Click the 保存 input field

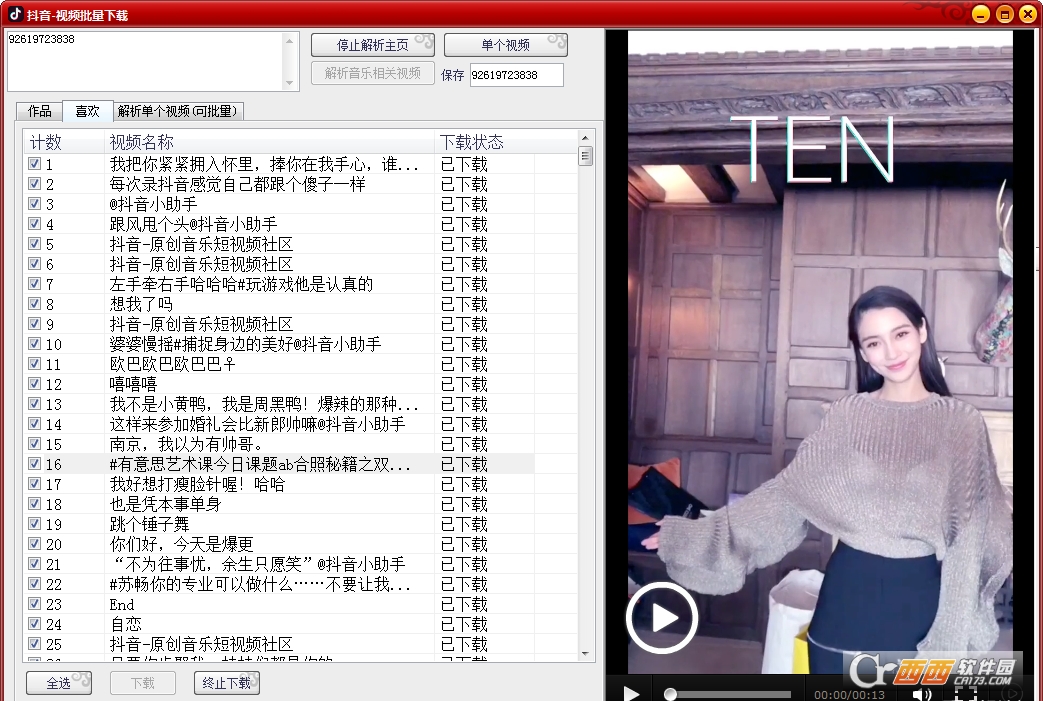click(516, 75)
